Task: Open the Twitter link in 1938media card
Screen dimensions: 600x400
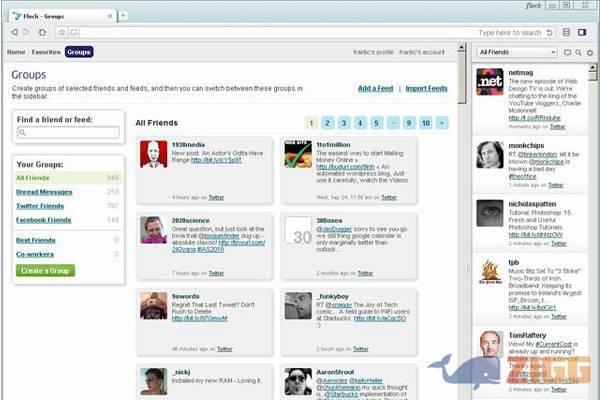Action: click(x=216, y=198)
